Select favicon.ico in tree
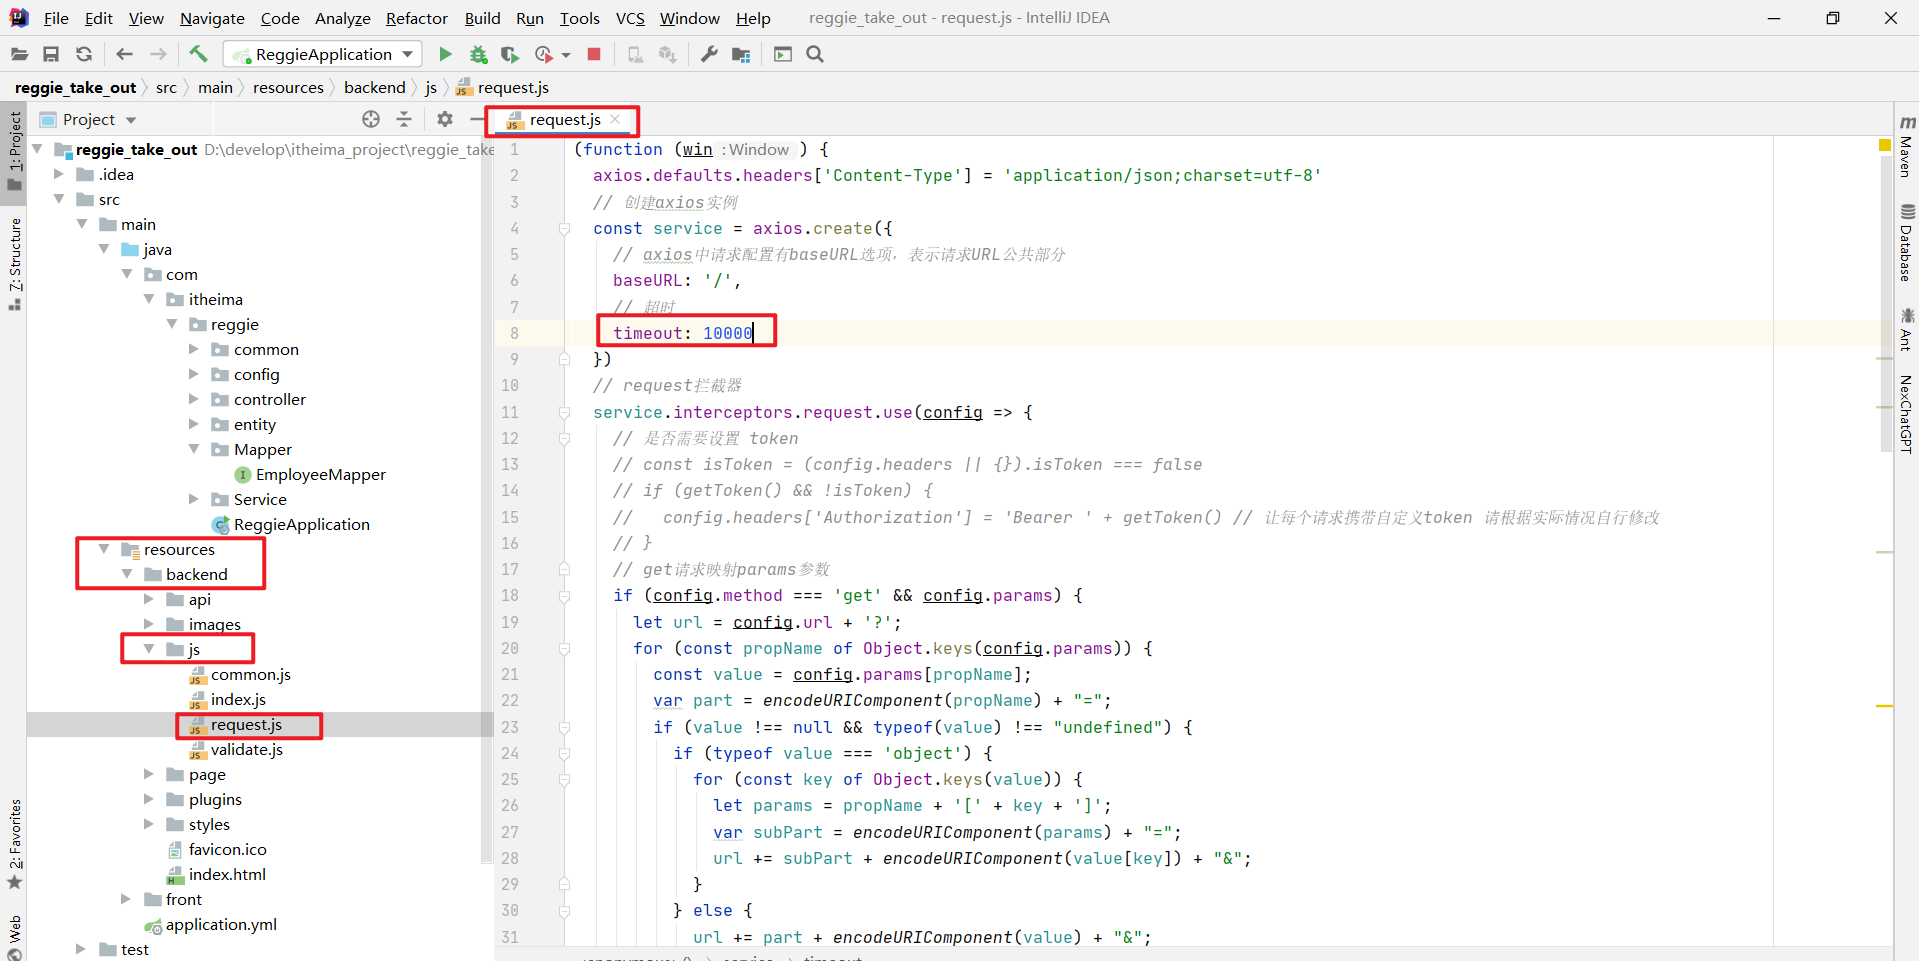Screen dimensions: 1919x961 [227, 849]
